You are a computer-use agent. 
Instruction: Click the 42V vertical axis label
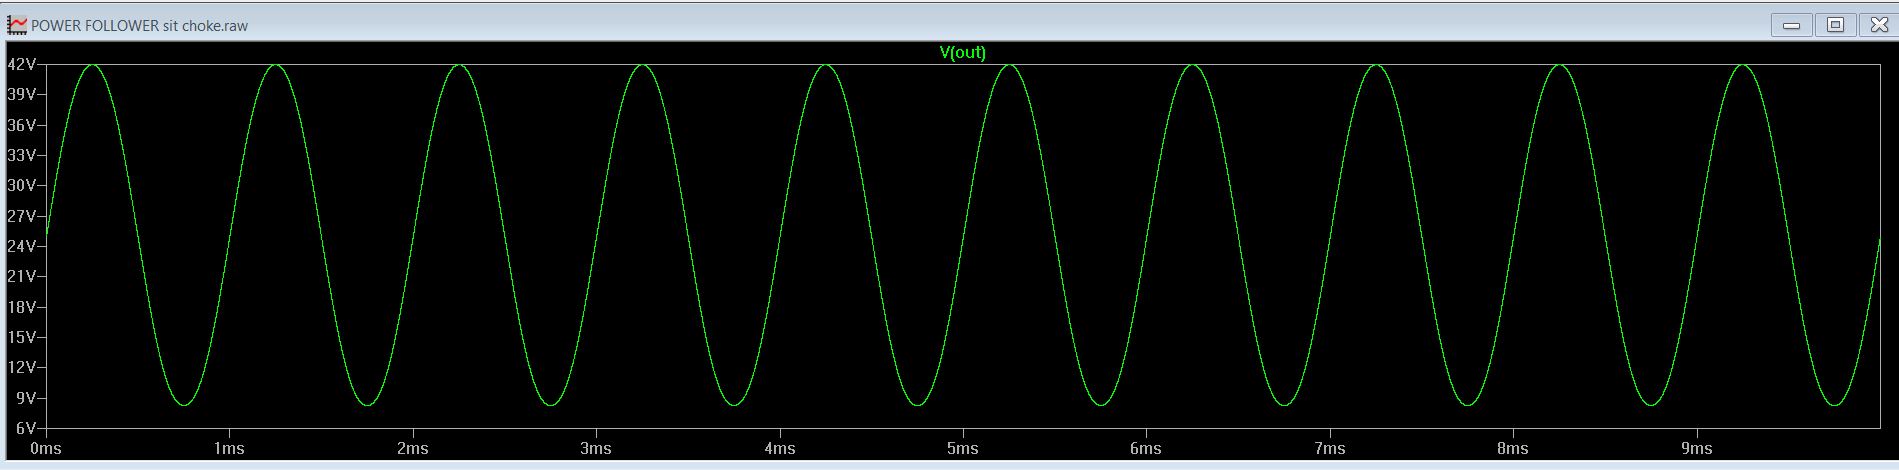[x=22, y=64]
